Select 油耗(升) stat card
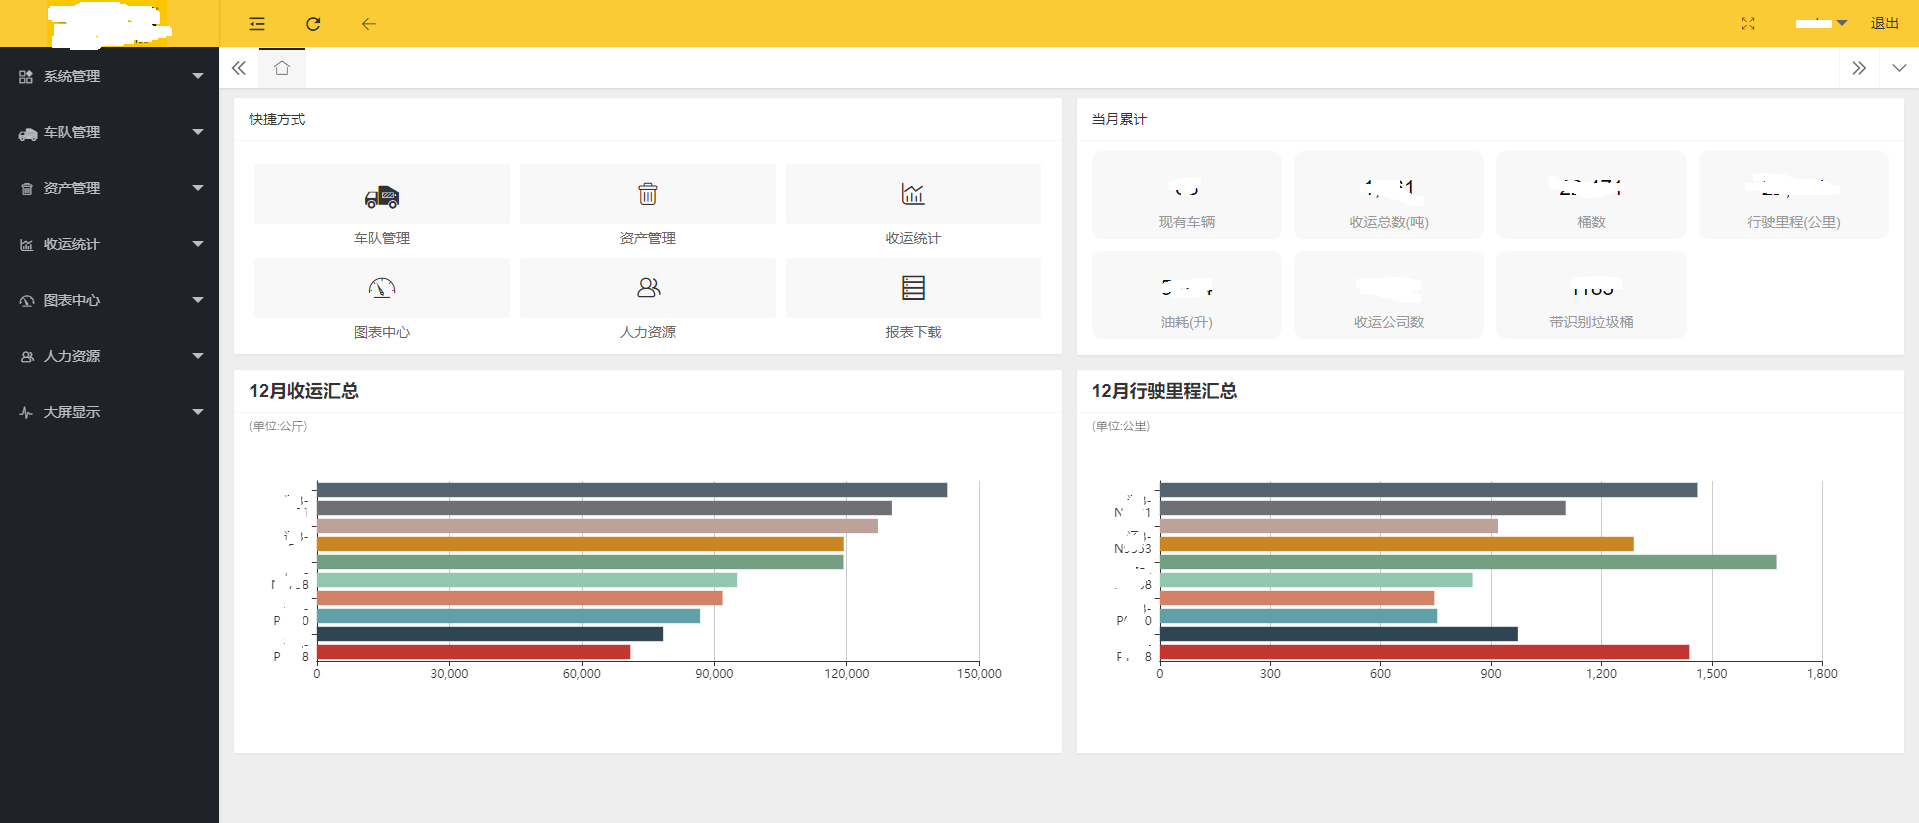The width and height of the screenshot is (1919, 823). point(1187,295)
